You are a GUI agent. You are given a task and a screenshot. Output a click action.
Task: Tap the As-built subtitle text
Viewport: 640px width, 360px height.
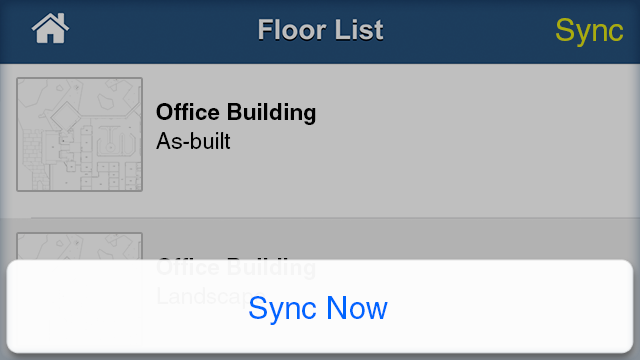click(x=193, y=141)
